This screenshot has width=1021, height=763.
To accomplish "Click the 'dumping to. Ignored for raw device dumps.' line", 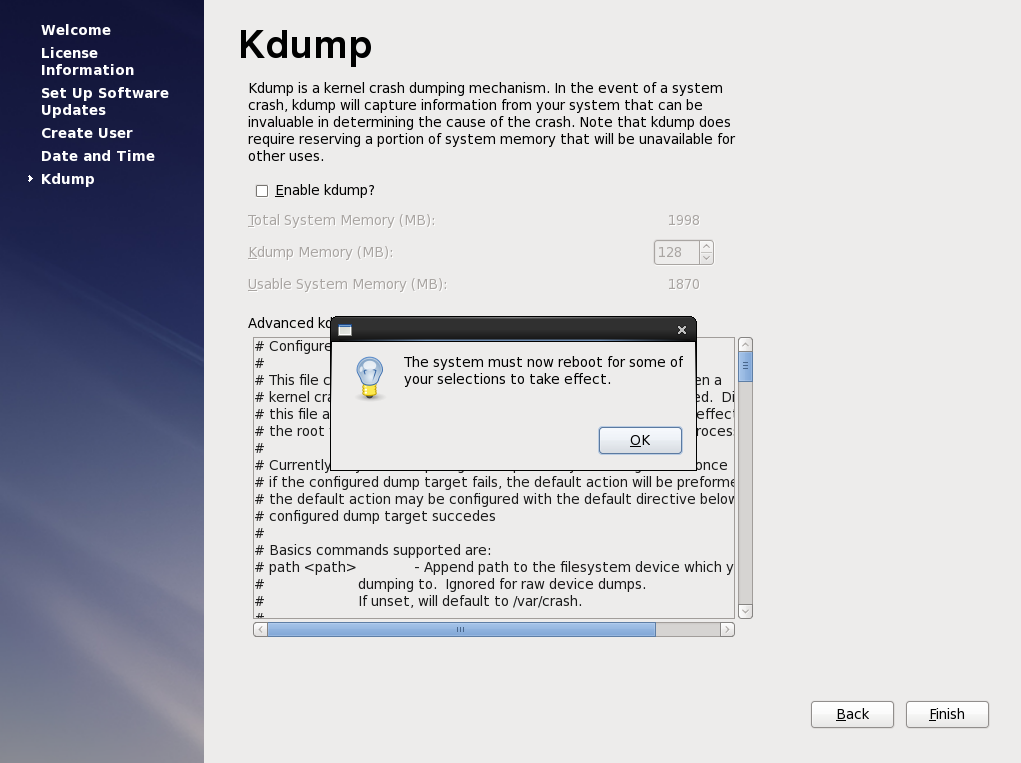I will (502, 584).
